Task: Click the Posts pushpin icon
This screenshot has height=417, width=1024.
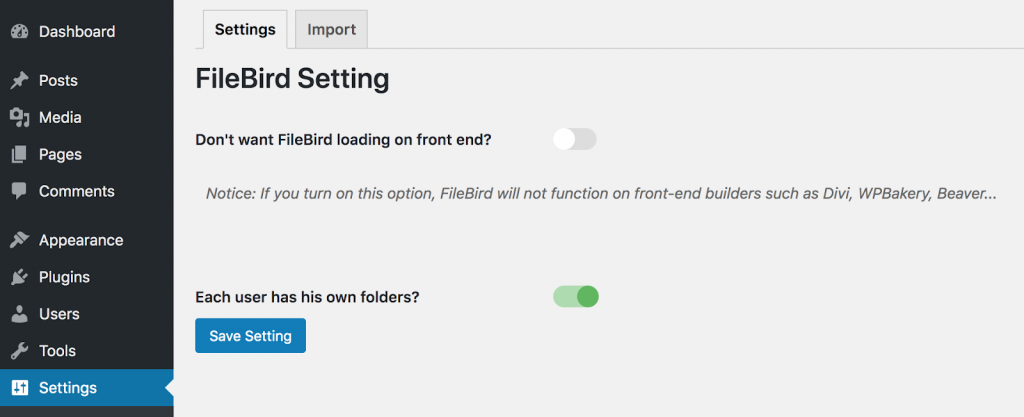Action: coord(20,80)
